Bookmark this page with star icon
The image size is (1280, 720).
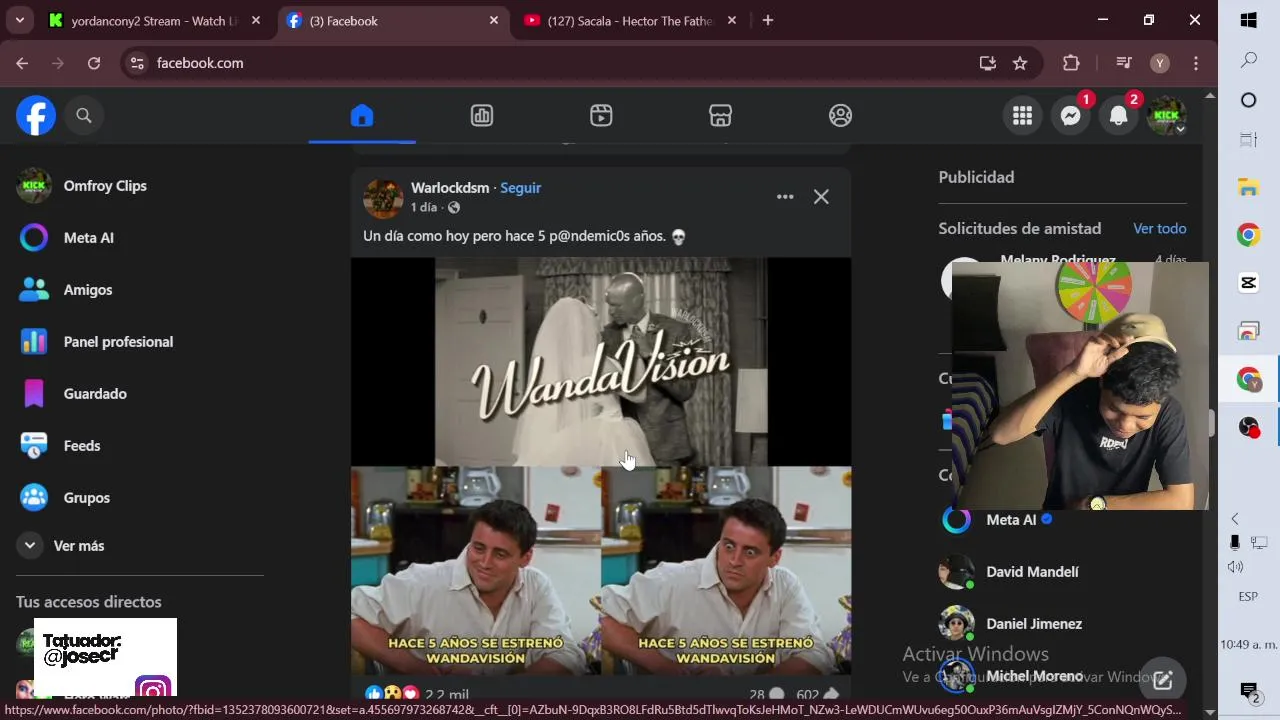point(1020,63)
